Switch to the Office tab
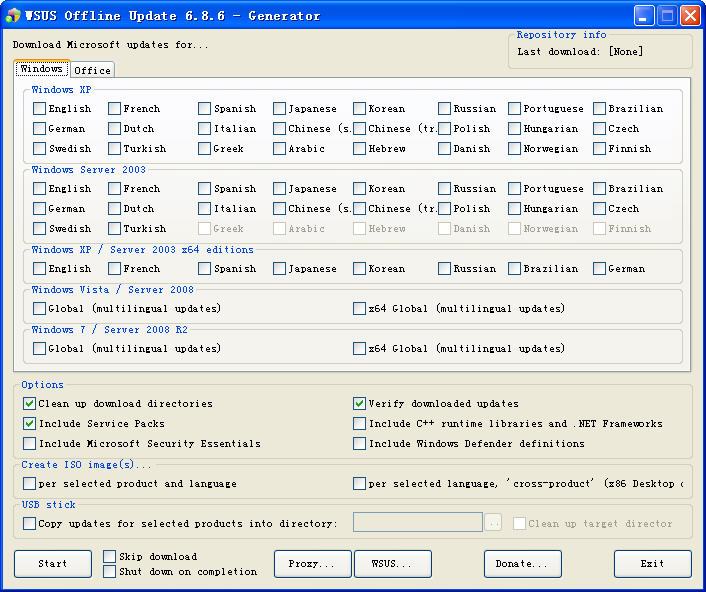This screenshot has width=706, height=592. tap(92, 70)
